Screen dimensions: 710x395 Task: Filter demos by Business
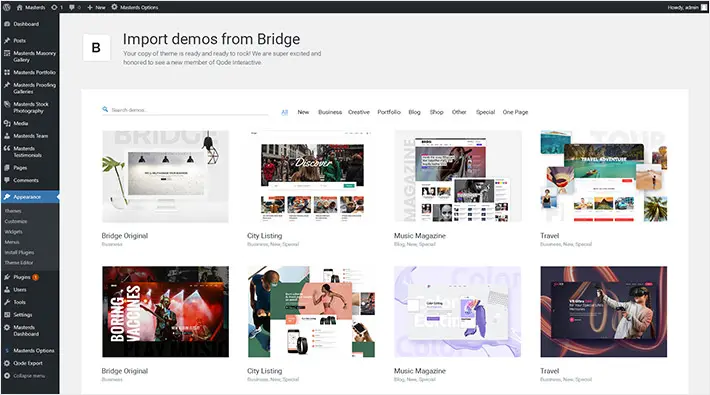(x=330, y=112)
